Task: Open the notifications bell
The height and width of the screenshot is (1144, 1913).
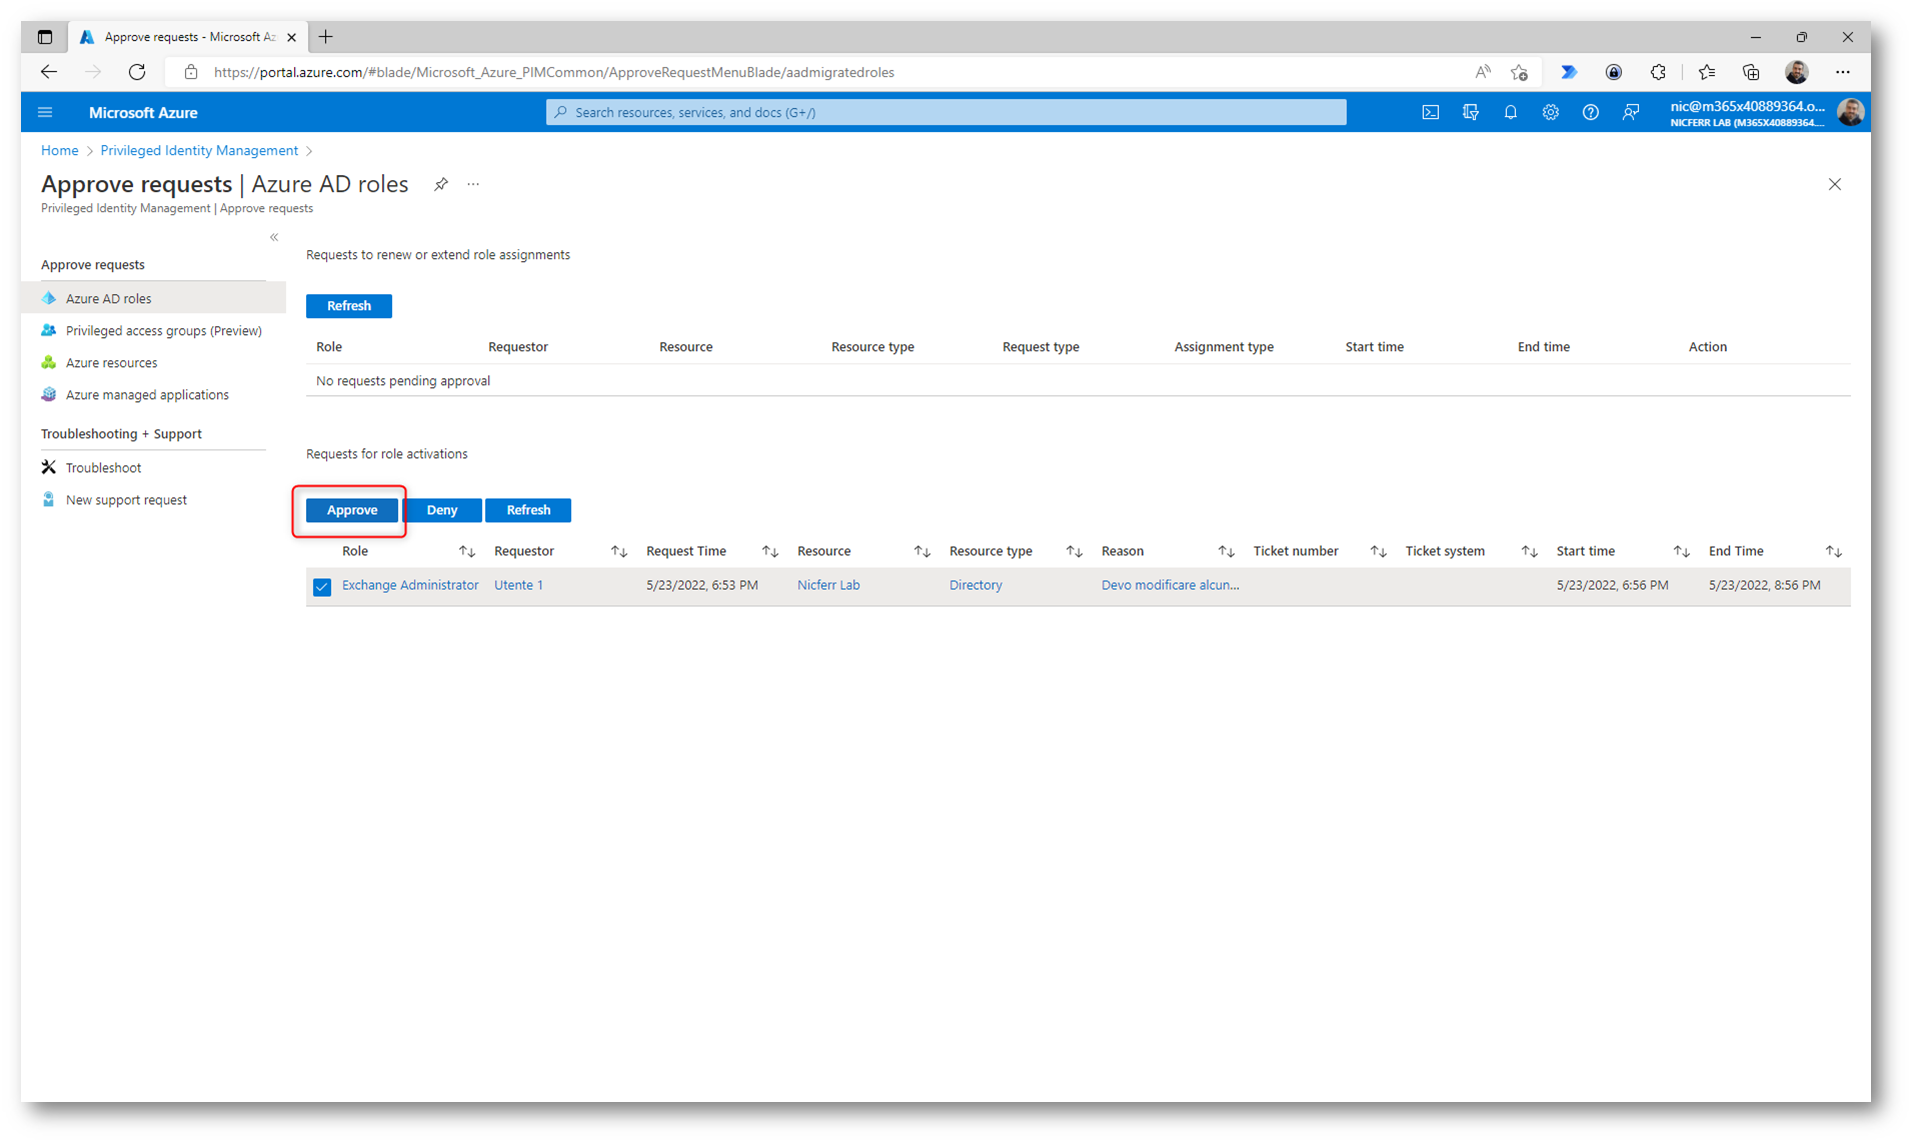Action: [1510, 112]
